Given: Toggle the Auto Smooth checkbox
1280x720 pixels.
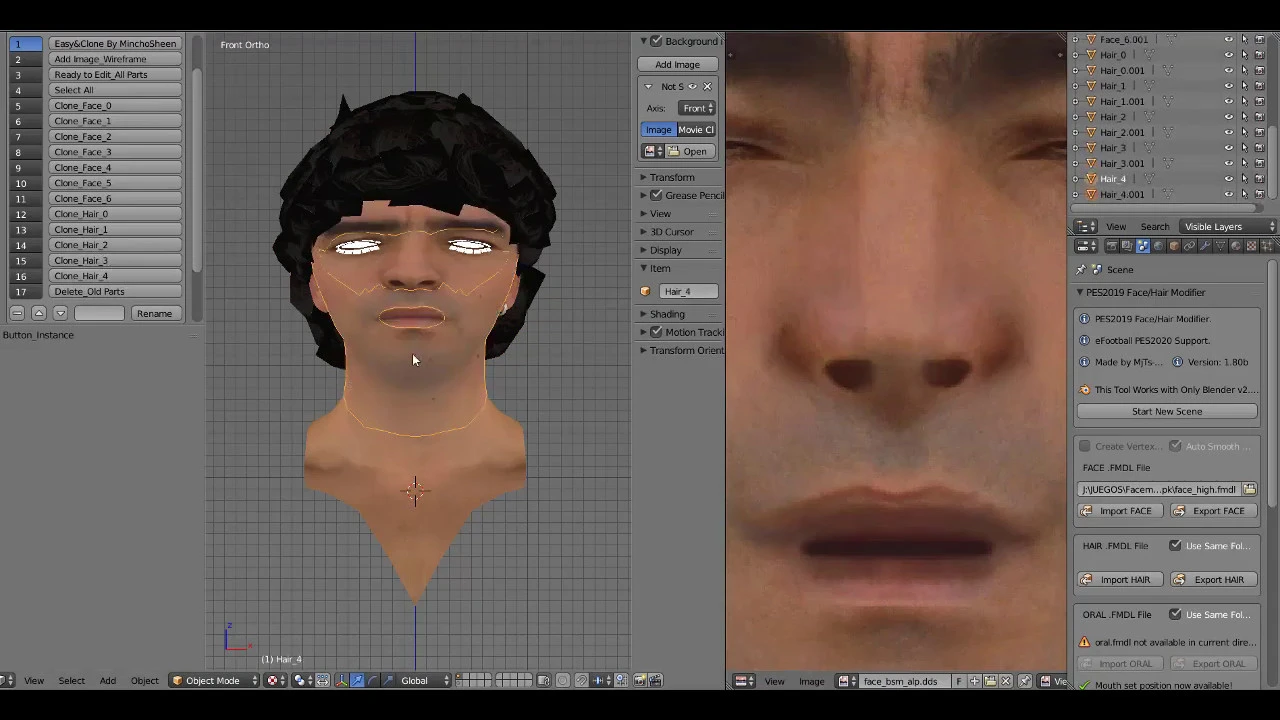Looking at the screenshot, I should click(1176, 446).
